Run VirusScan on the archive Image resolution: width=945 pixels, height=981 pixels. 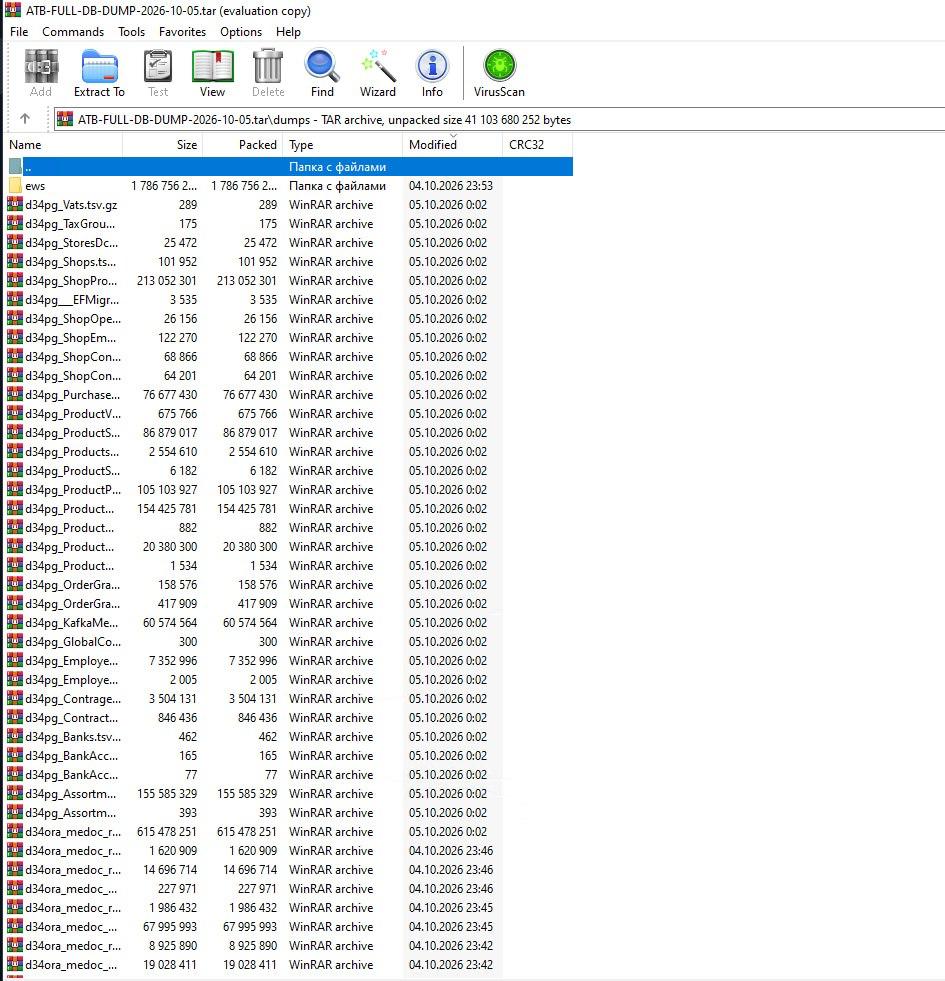coord(499,73)
